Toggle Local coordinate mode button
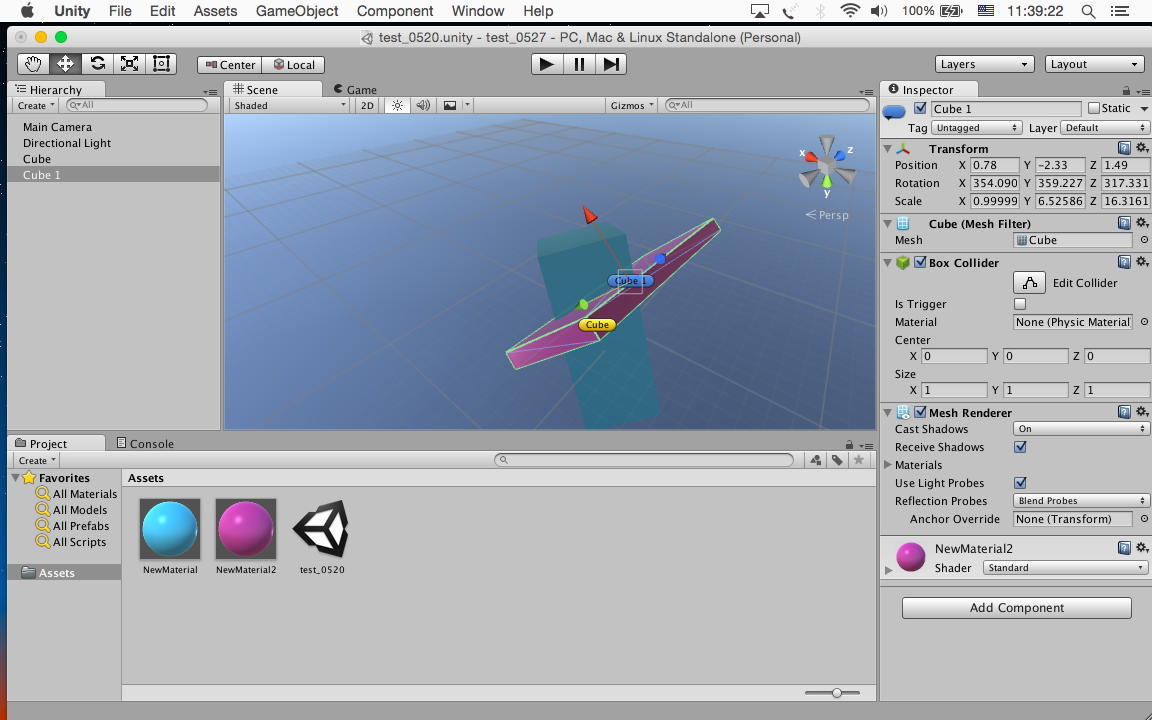This screenshot has height=720, width=1152. point(294,65)
